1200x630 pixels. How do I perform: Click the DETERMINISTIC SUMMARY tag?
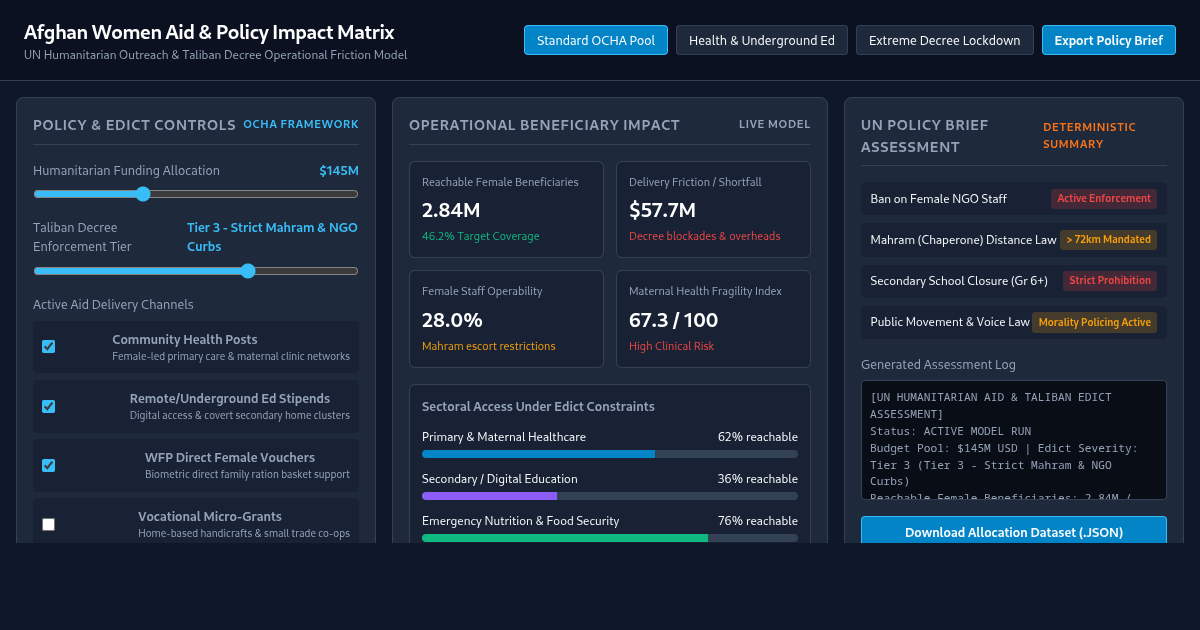[1089, 136]
